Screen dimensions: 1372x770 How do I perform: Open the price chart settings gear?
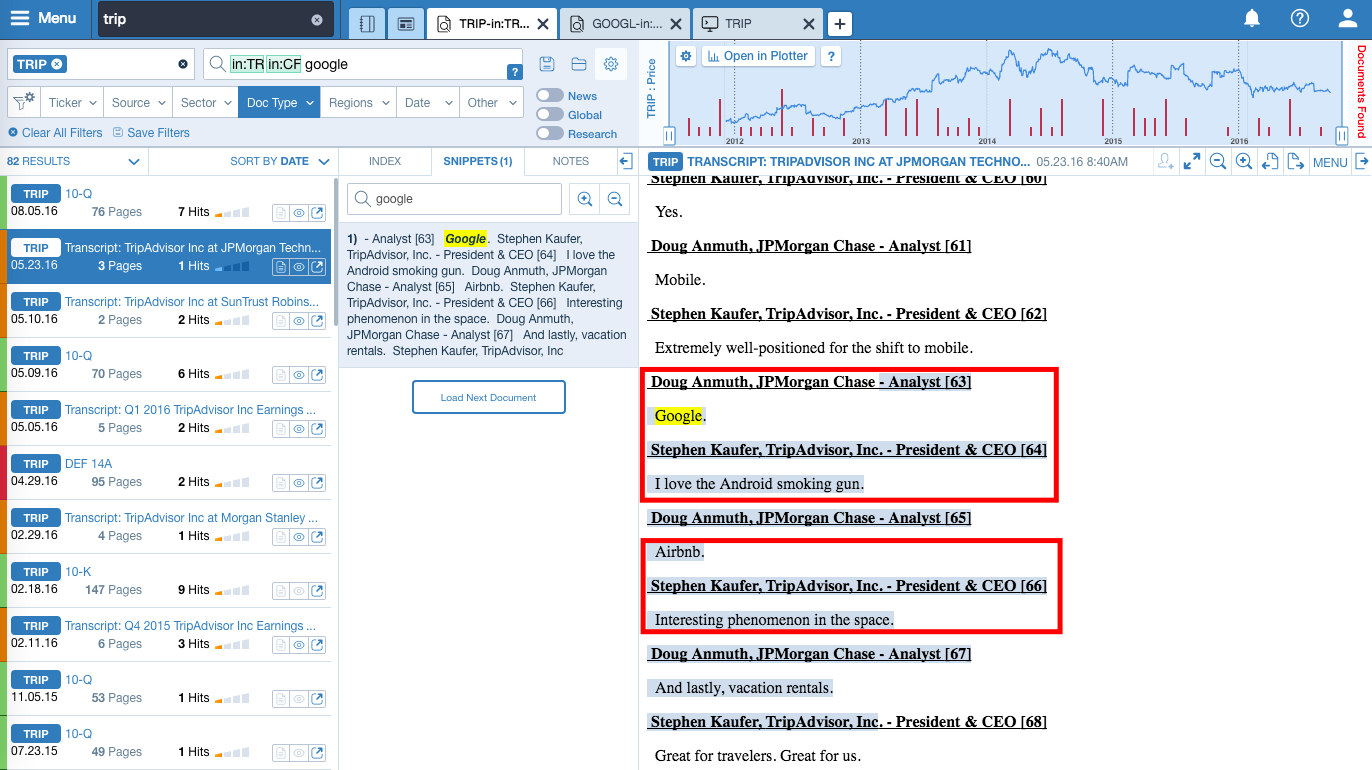[x=686, y=56]
